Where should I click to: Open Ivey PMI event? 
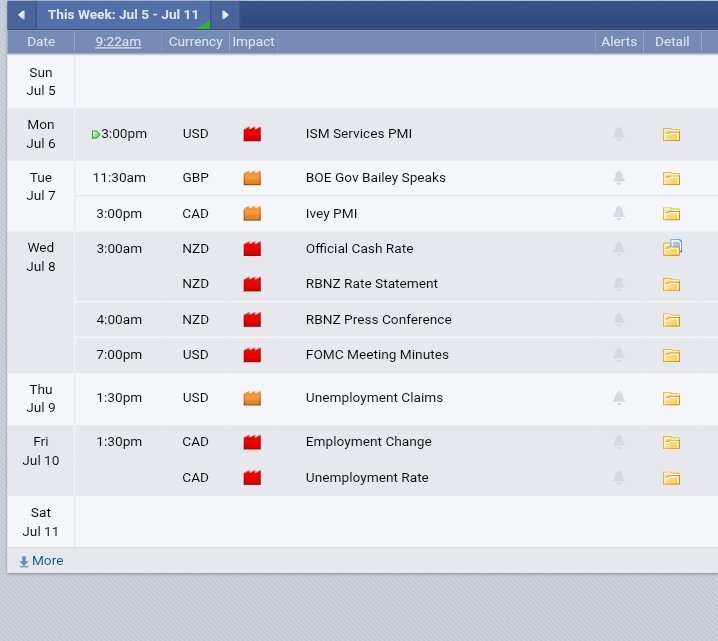tap(331, 214)
